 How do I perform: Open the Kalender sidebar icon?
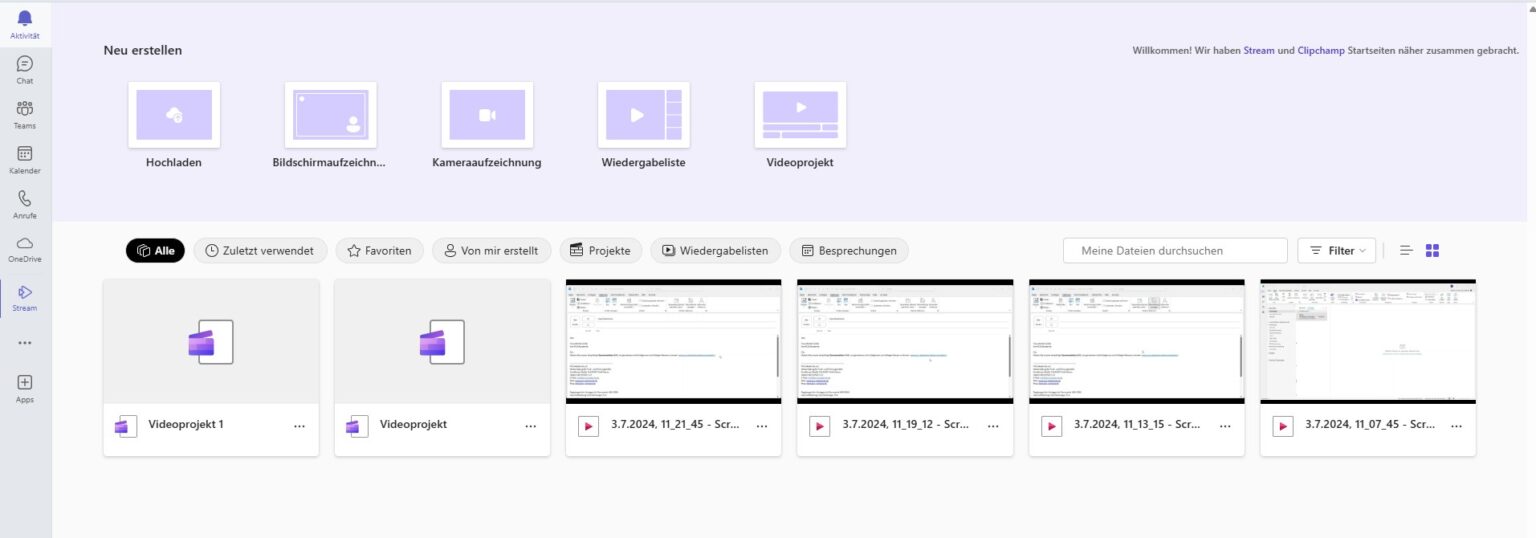point(25,160)
